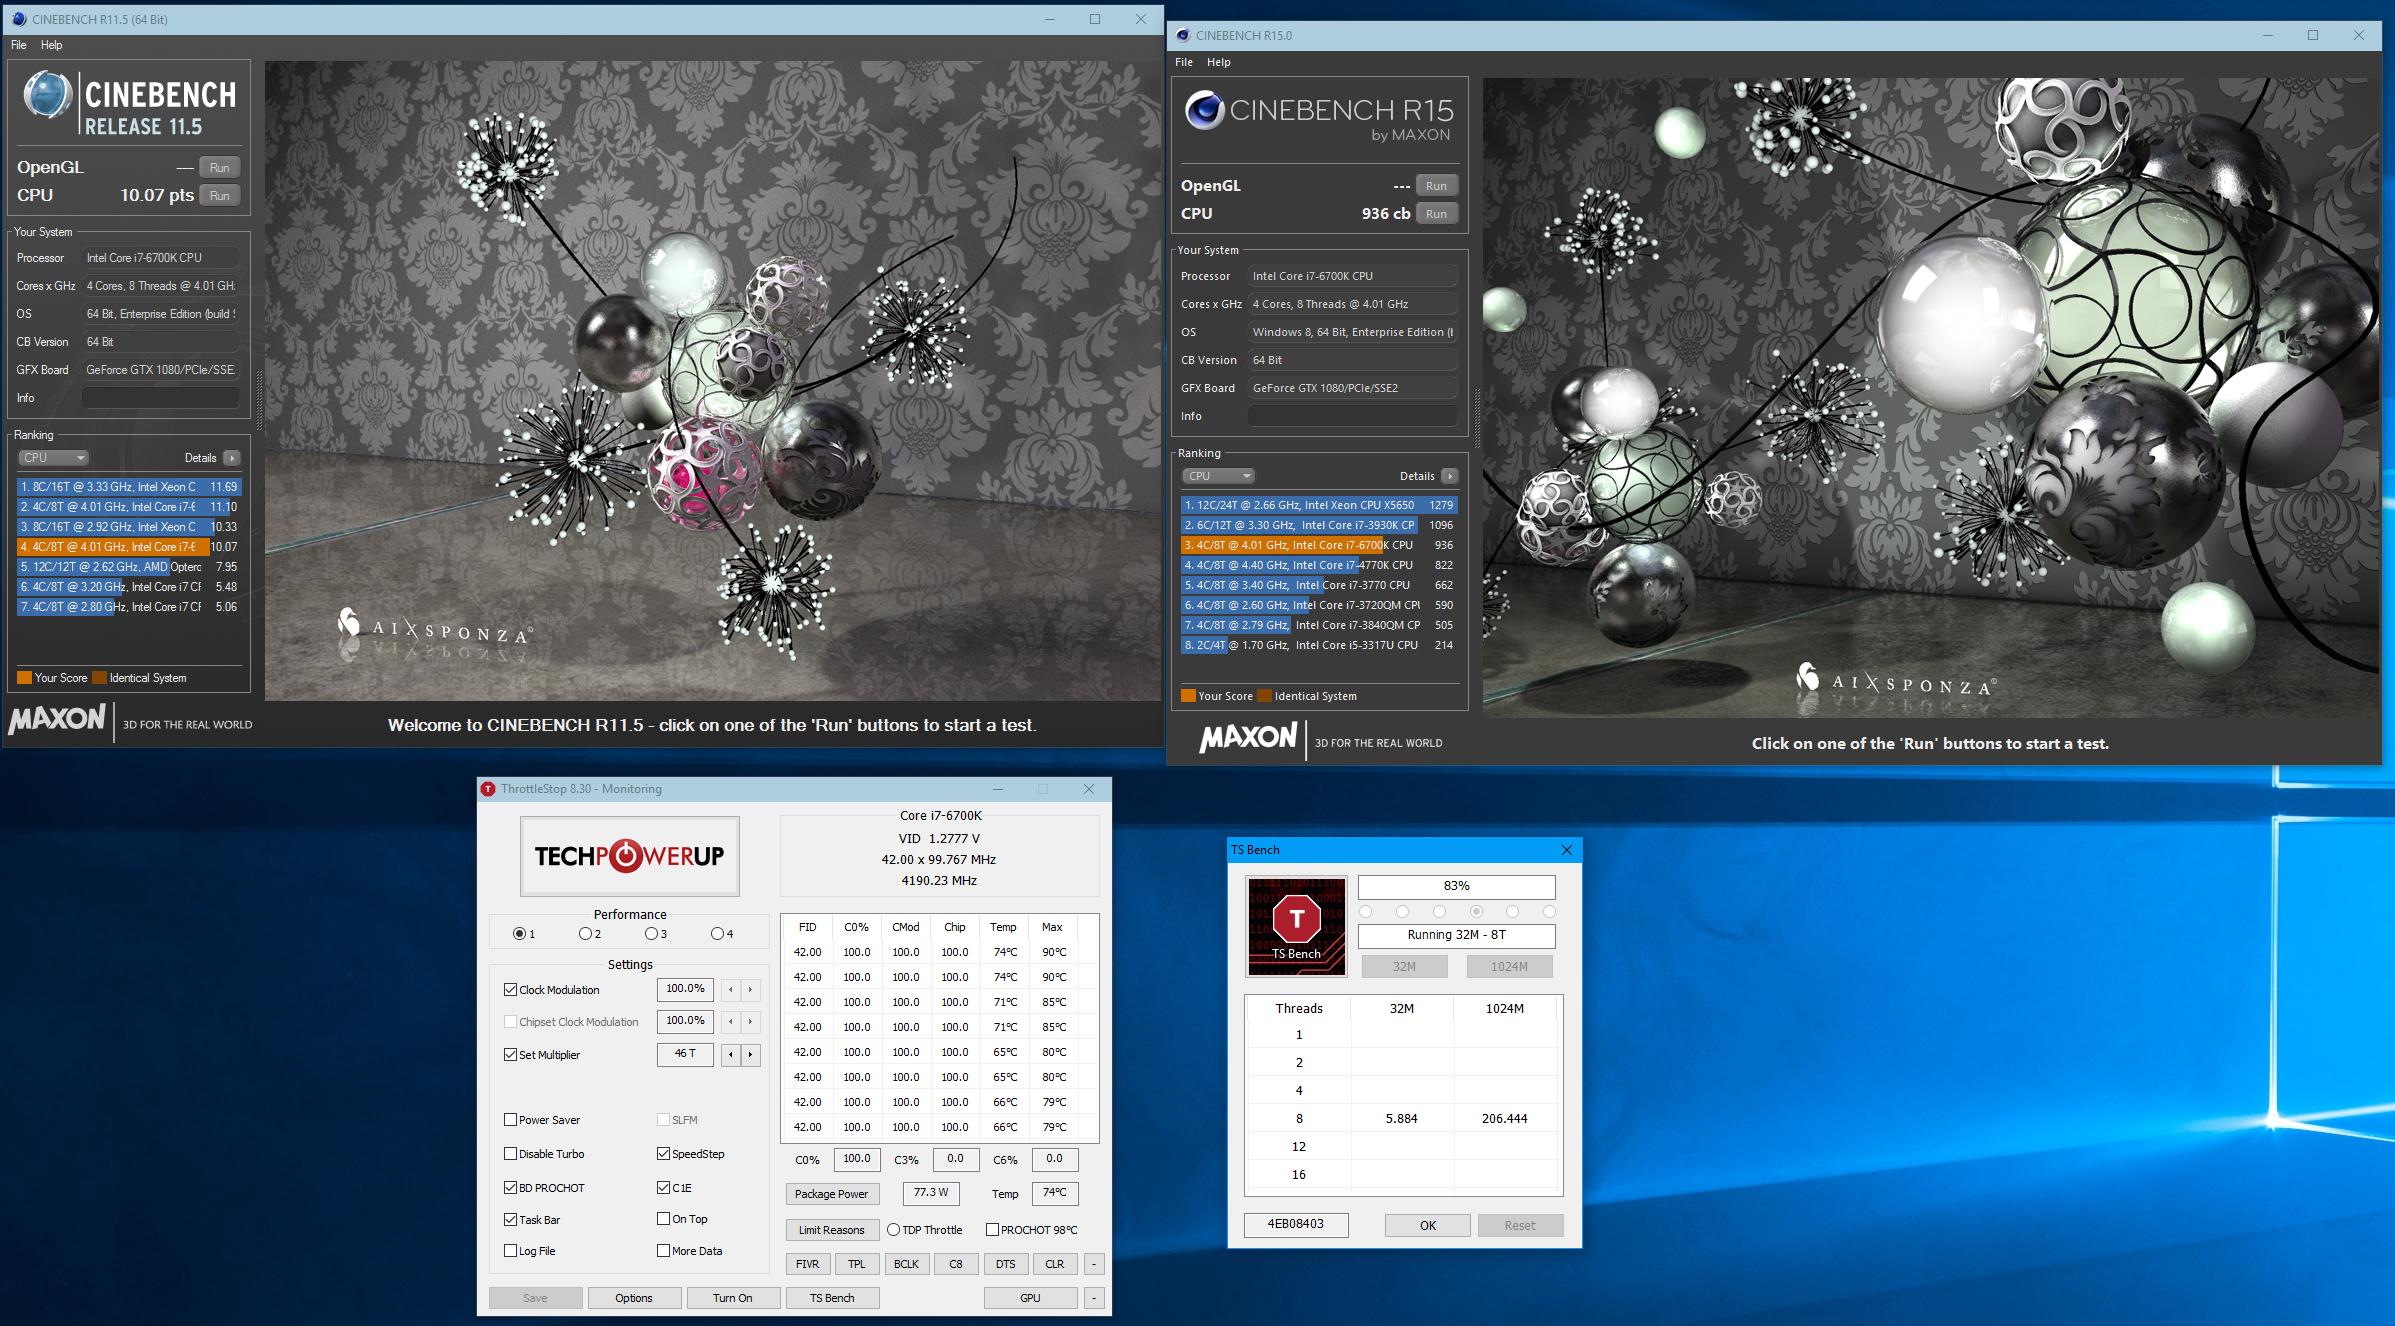Toggle BD PROCHOT checkbox
The height and width of the screenshot is (1326, 2395).
point(511,1188)
